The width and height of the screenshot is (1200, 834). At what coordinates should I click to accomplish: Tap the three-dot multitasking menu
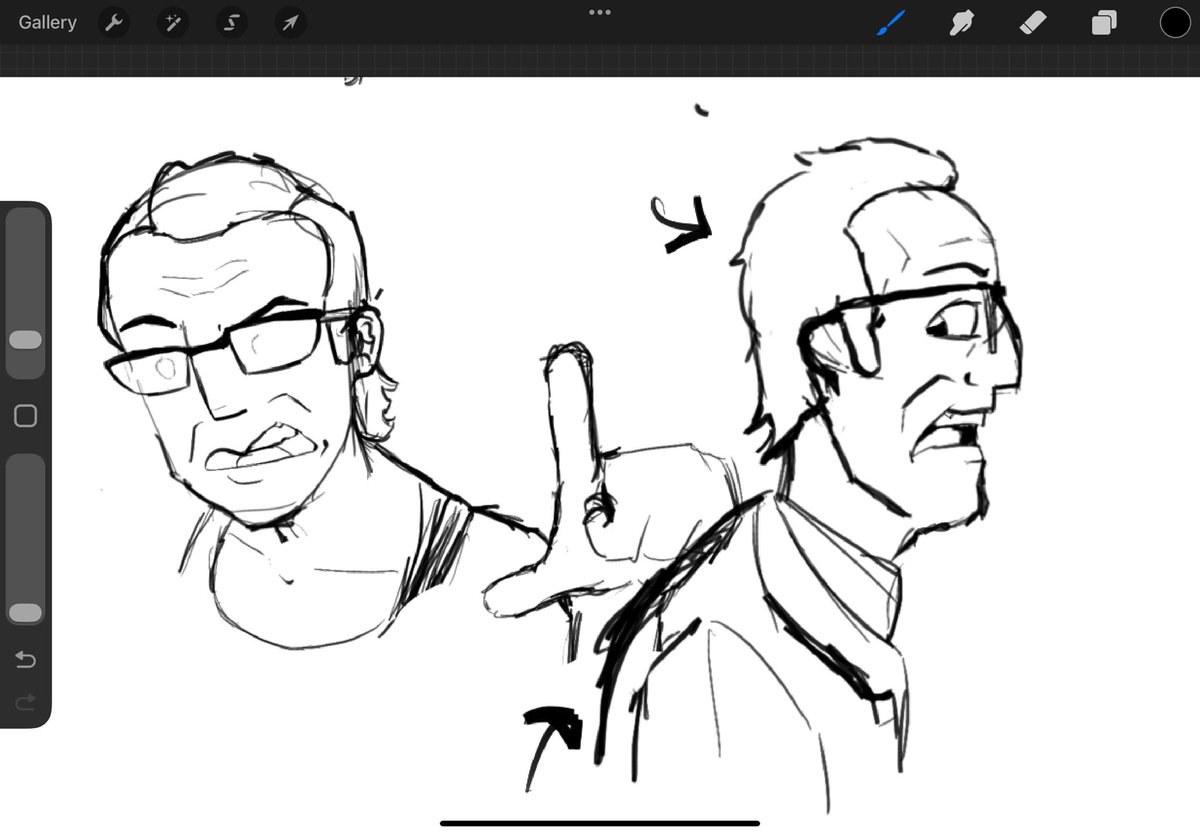(x=600, y=12)
